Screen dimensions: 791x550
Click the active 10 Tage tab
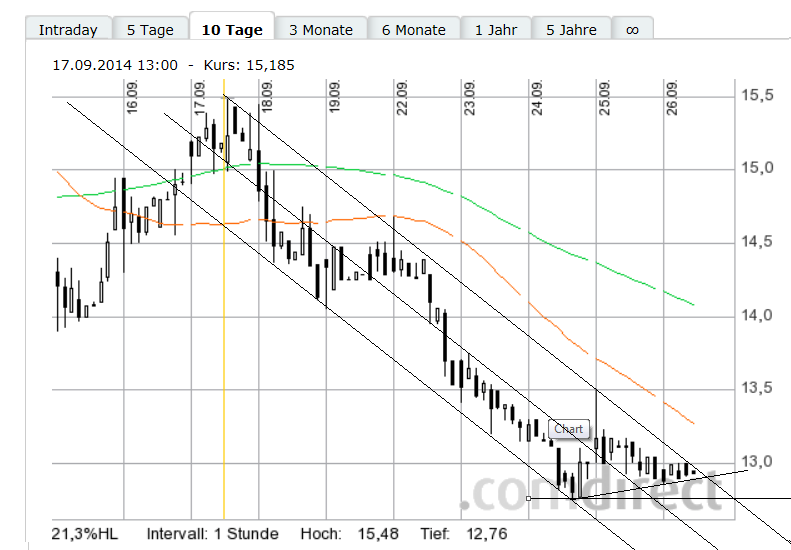pyautogui.click(x=232, y=29)
